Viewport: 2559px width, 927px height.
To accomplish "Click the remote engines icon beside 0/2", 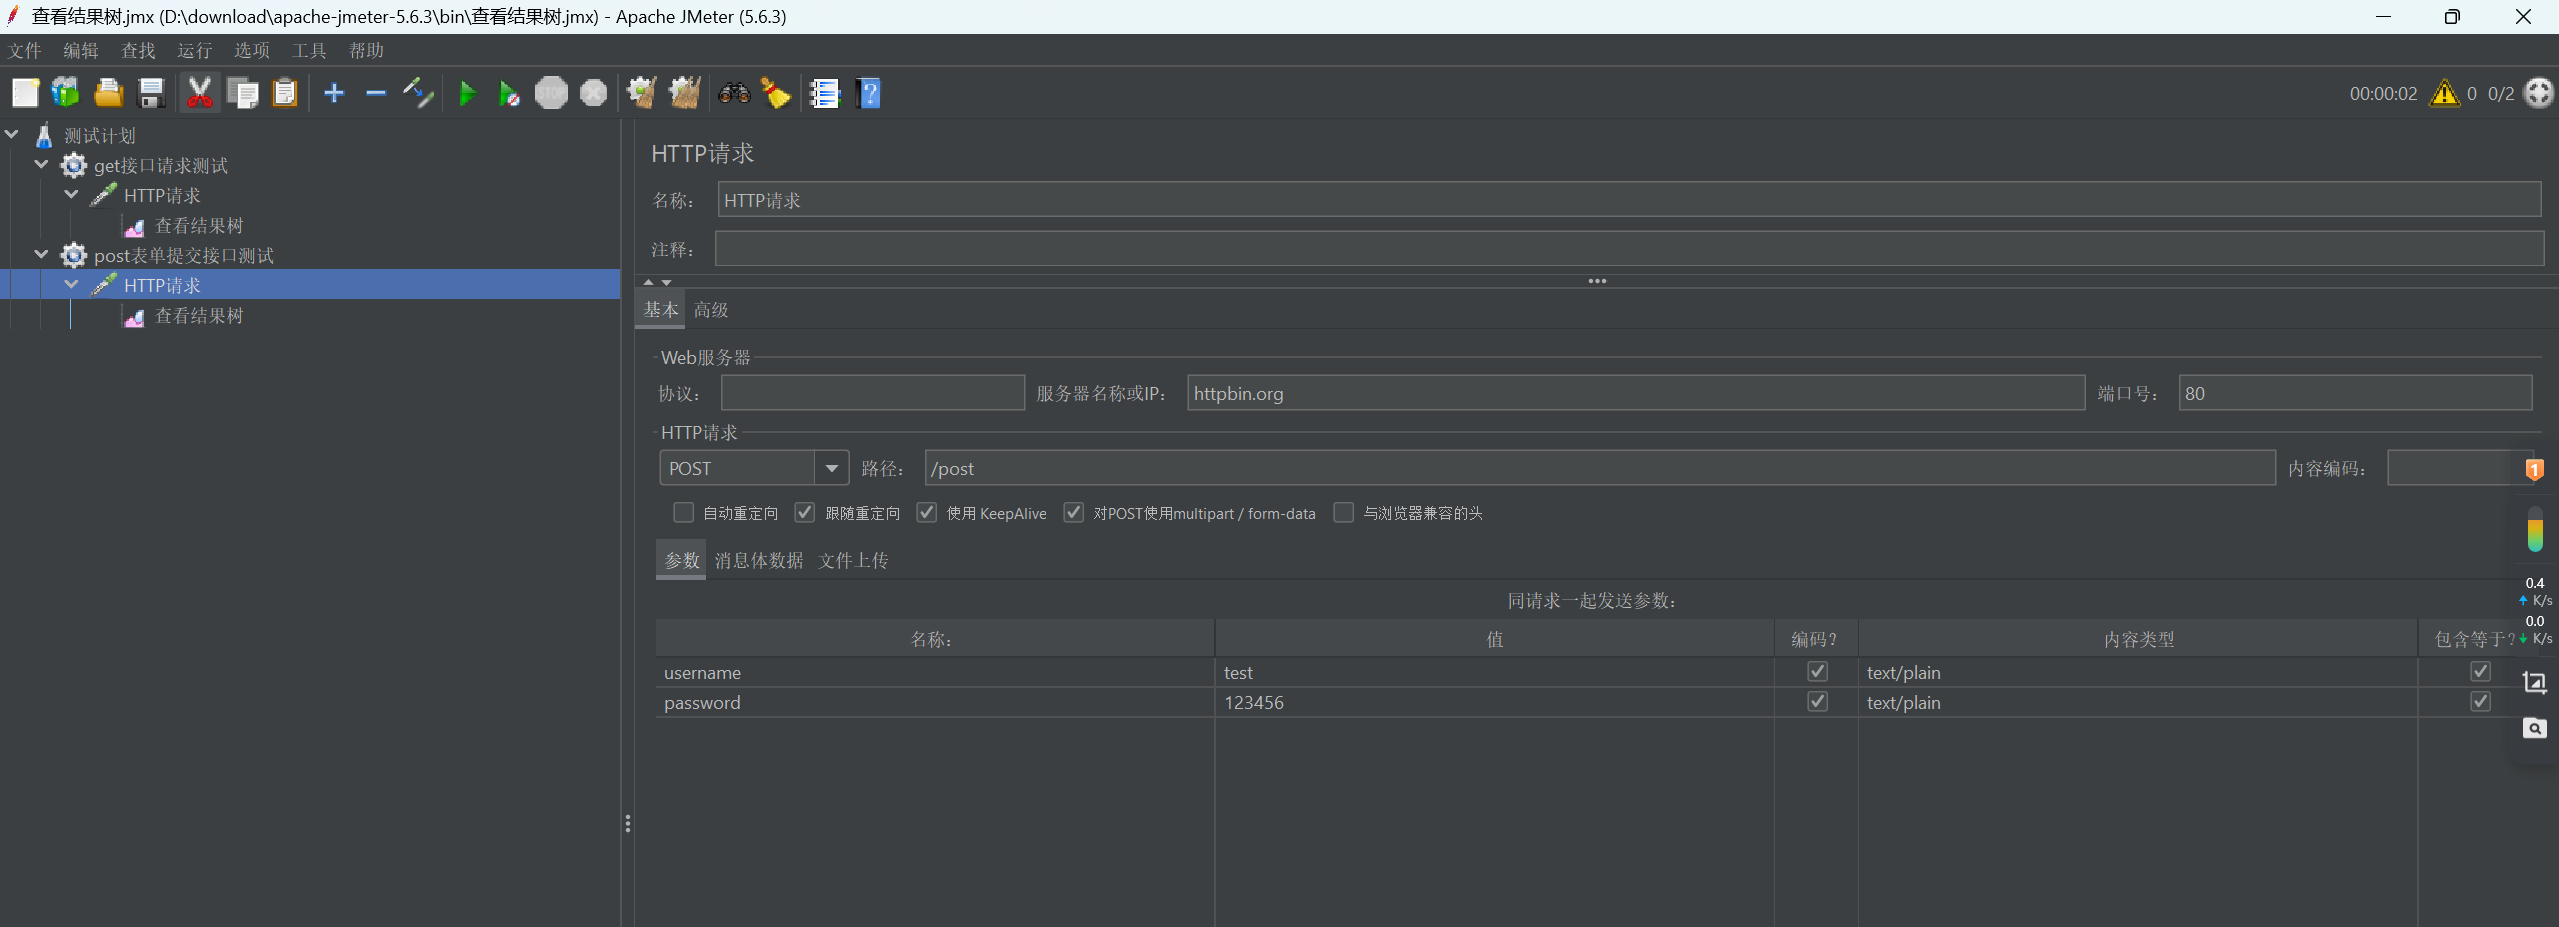I will click(2538, 93).
